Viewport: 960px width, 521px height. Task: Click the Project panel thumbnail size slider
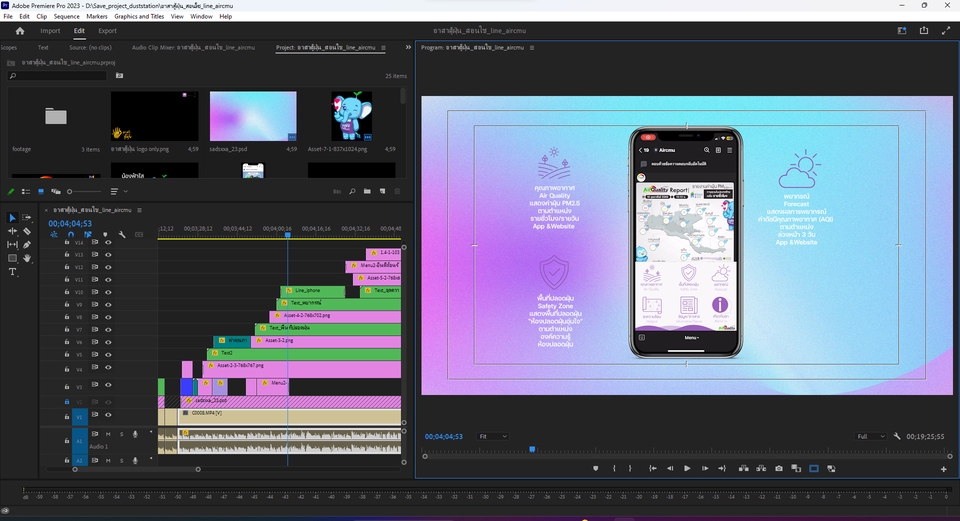83,192
